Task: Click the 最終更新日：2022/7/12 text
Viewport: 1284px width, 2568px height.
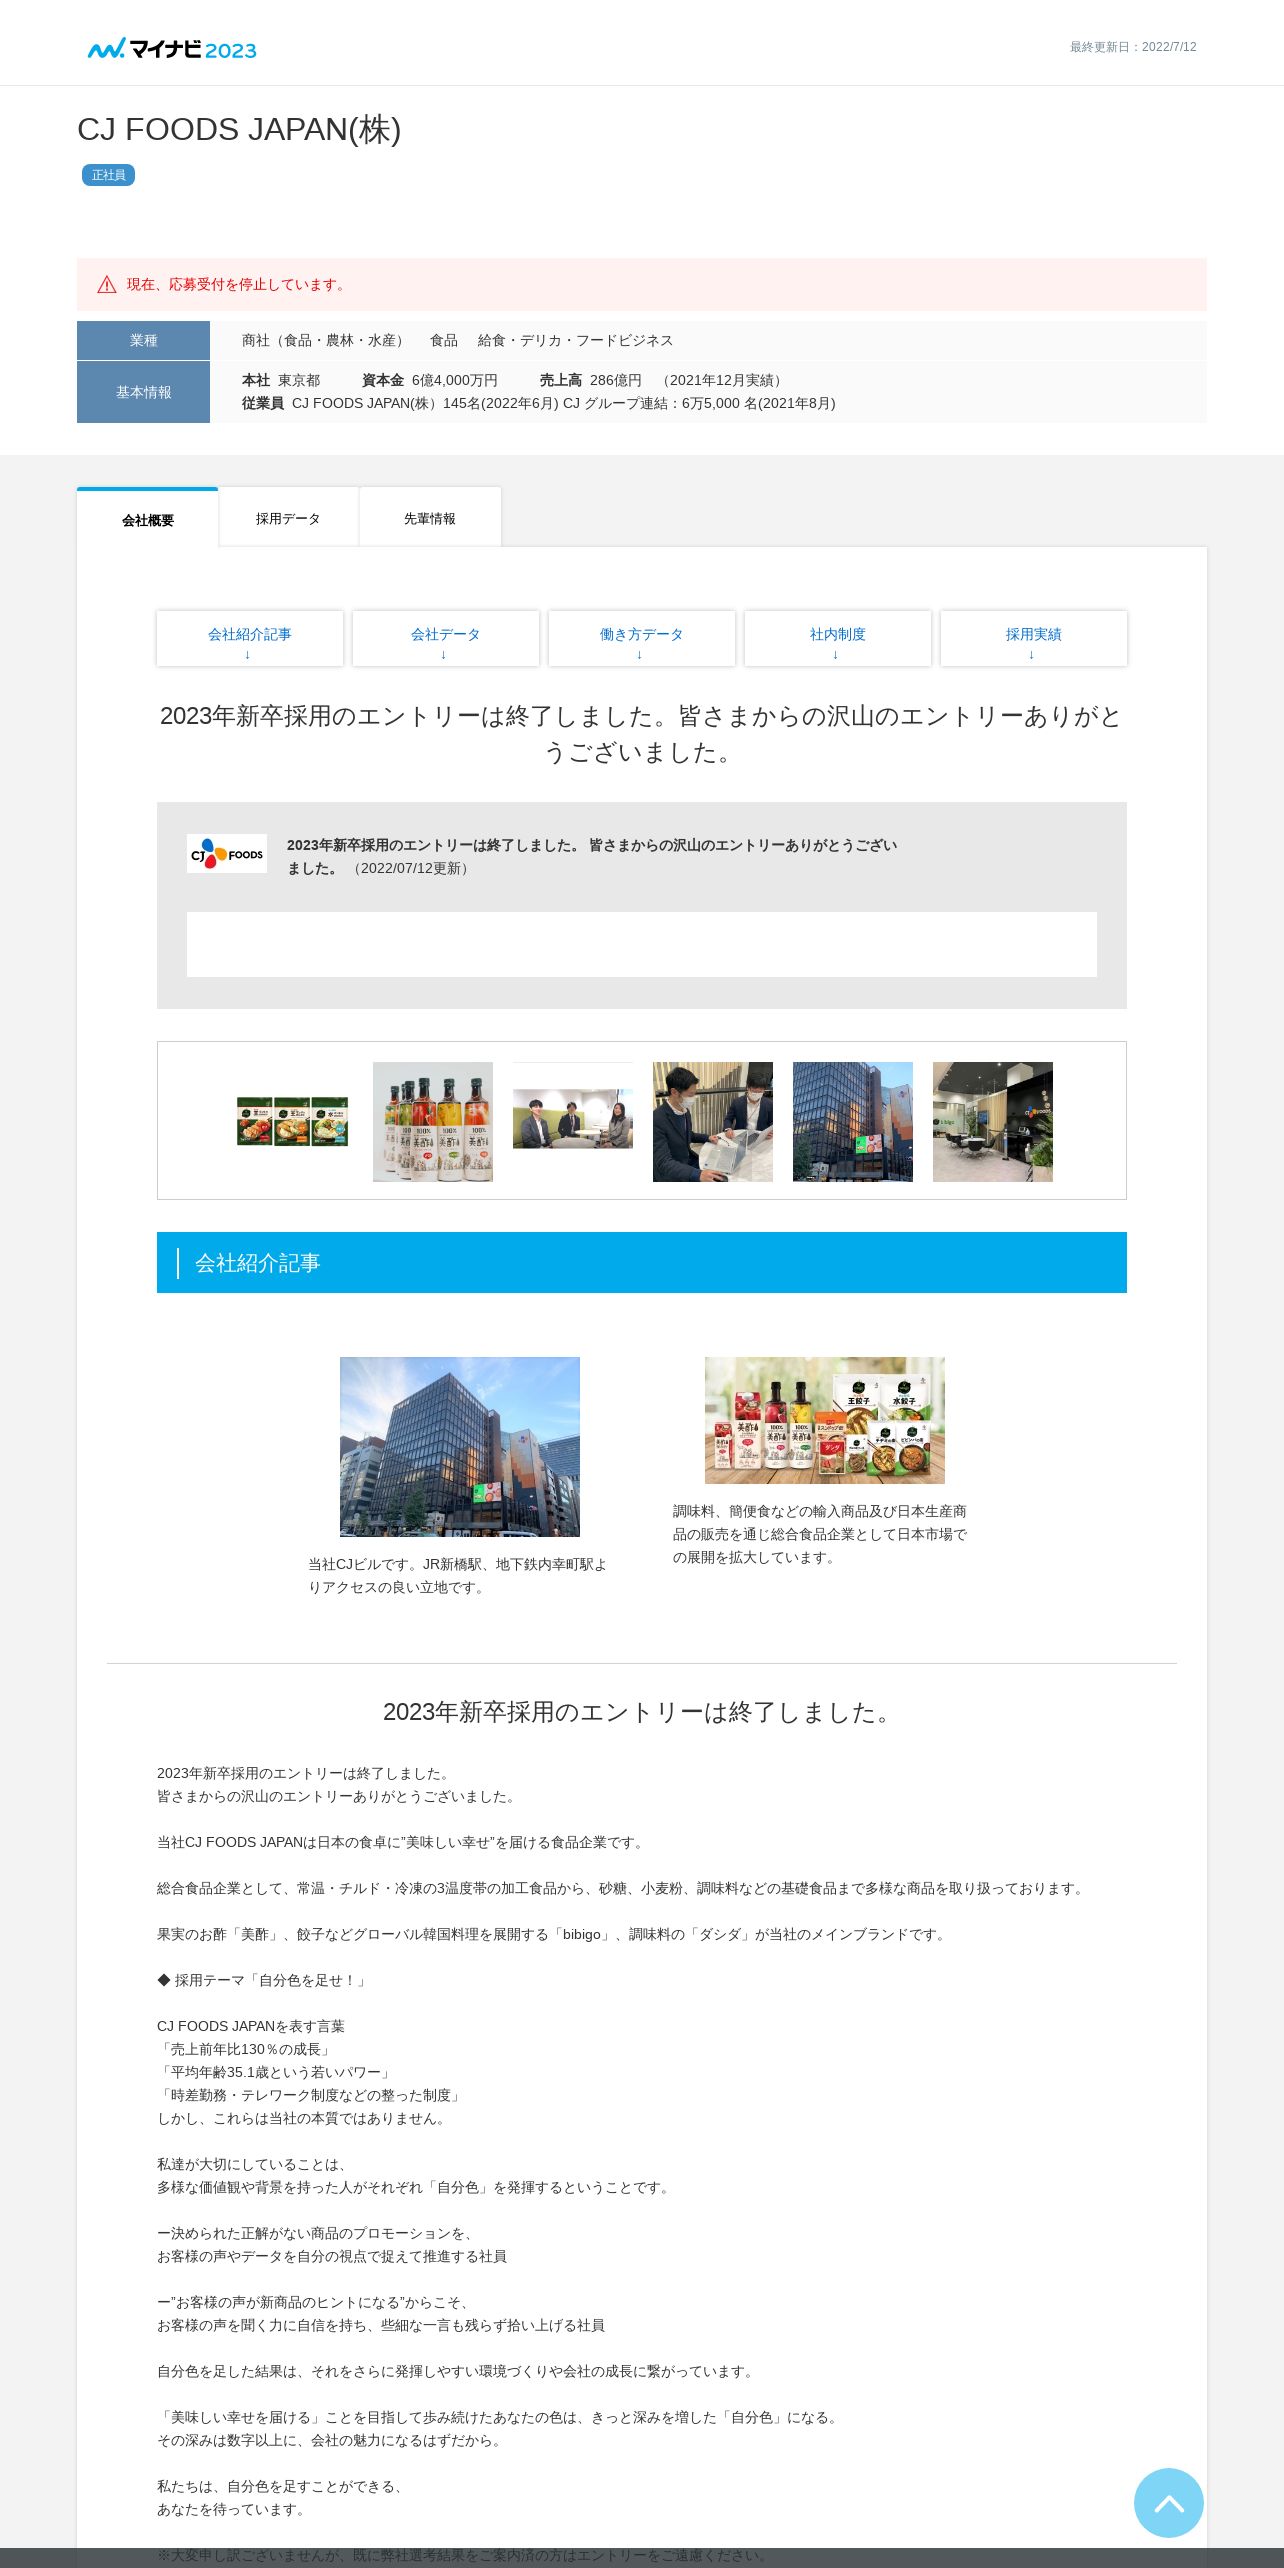Action: [x=1133, y=47]
